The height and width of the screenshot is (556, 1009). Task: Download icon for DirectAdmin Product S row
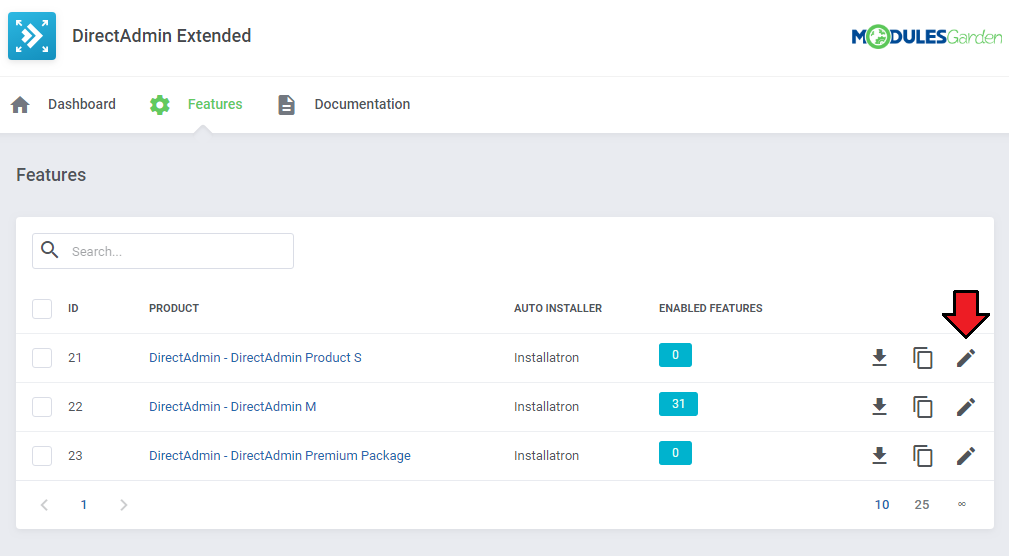(x=879, y=358)
